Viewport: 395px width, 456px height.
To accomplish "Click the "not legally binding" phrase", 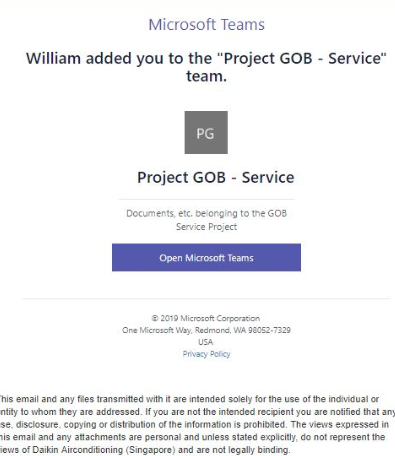I will pos(252,450).
